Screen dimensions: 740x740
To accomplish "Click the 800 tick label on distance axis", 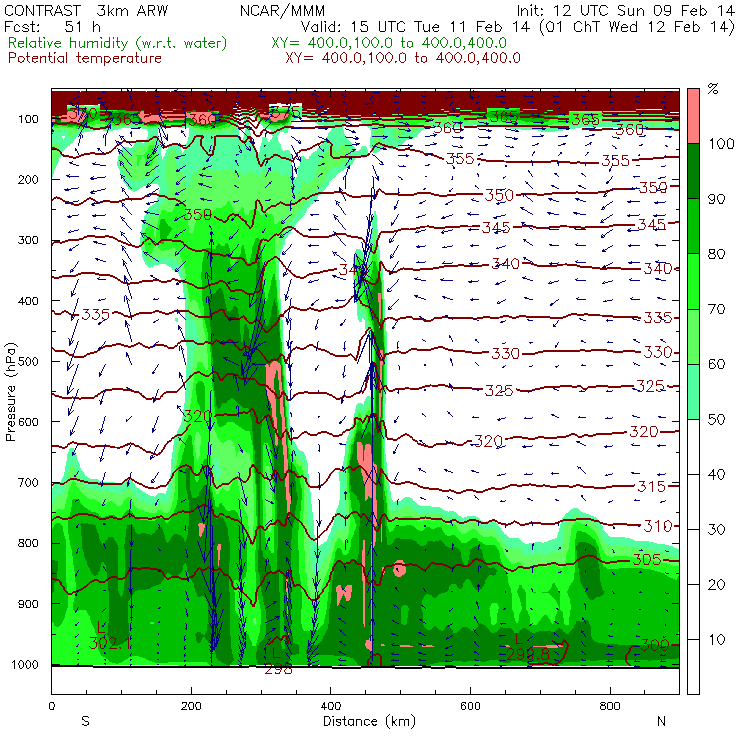I will tap(610, 706).
